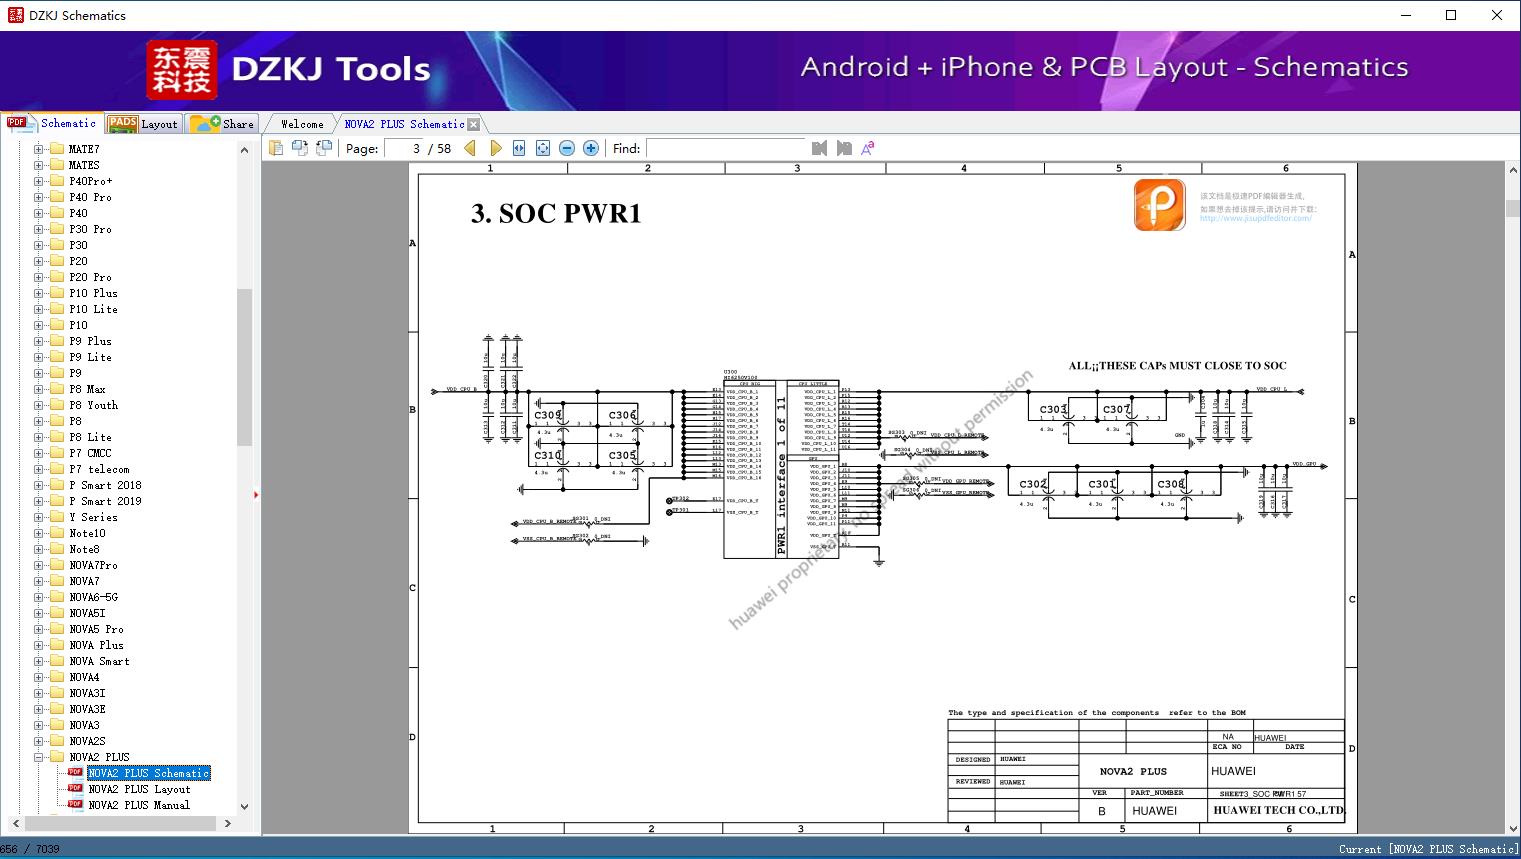The width and height of the screenshot is (1521, 859).
Task: Select the P7 CMCC folder row
Action: (90, 453)
